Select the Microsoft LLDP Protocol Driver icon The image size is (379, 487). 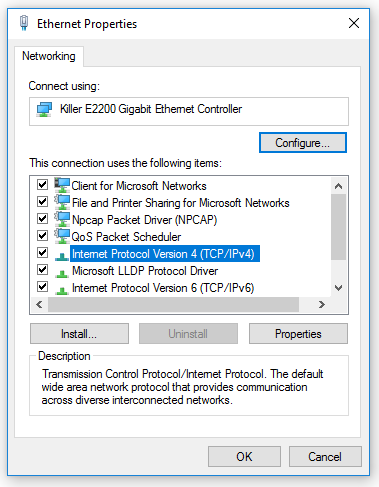coord(62,273)
